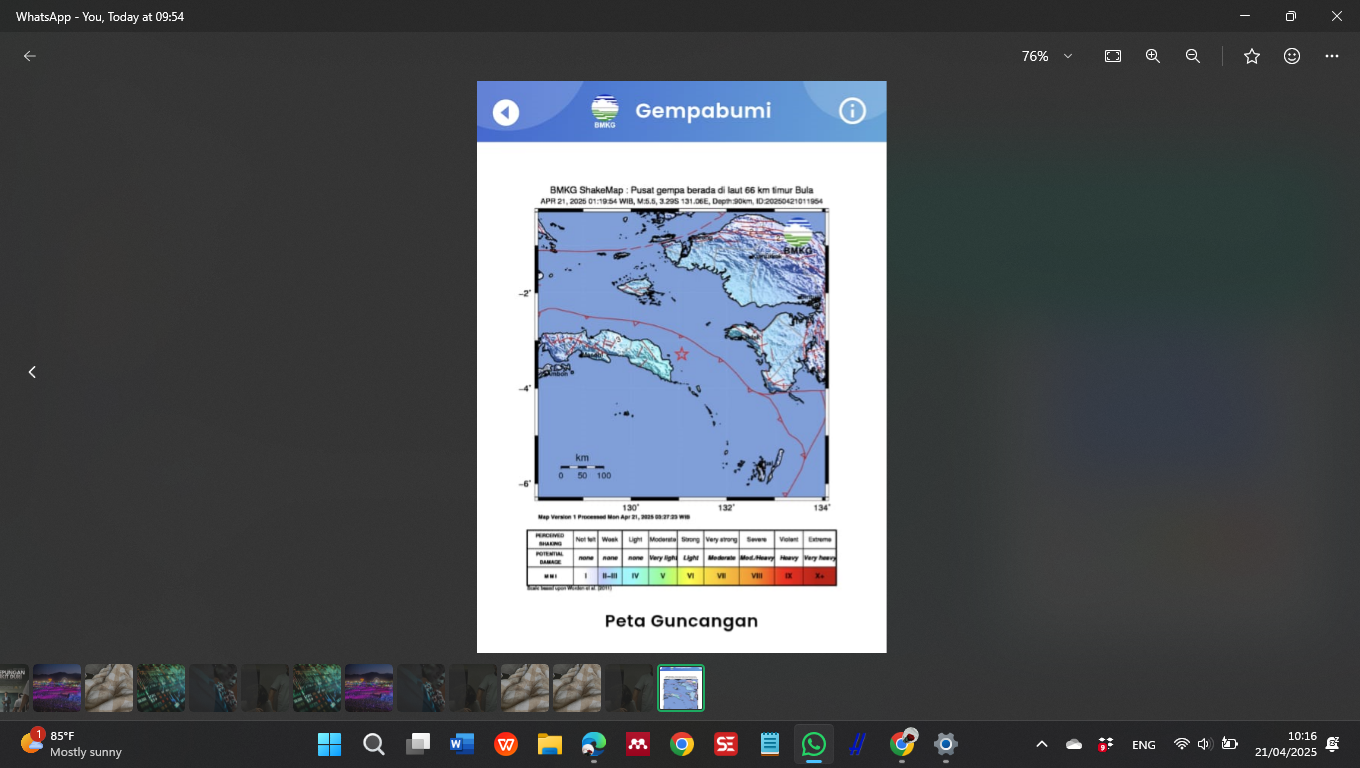
Task: Launch Microsoft Word from the taskbar
Action: (x=462, y=744)
